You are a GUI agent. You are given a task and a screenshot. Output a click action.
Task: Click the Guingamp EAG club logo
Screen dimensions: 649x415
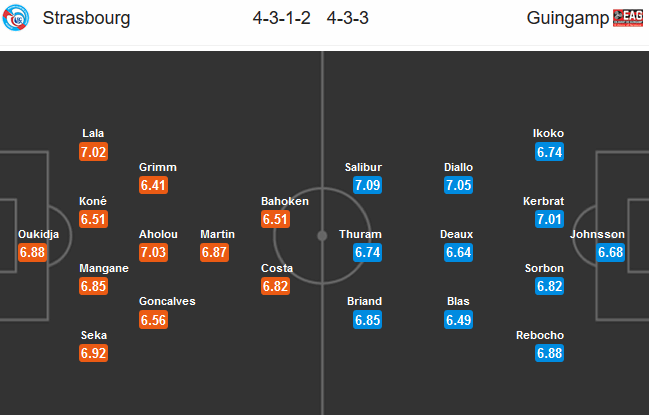click(x=628, y=18)
